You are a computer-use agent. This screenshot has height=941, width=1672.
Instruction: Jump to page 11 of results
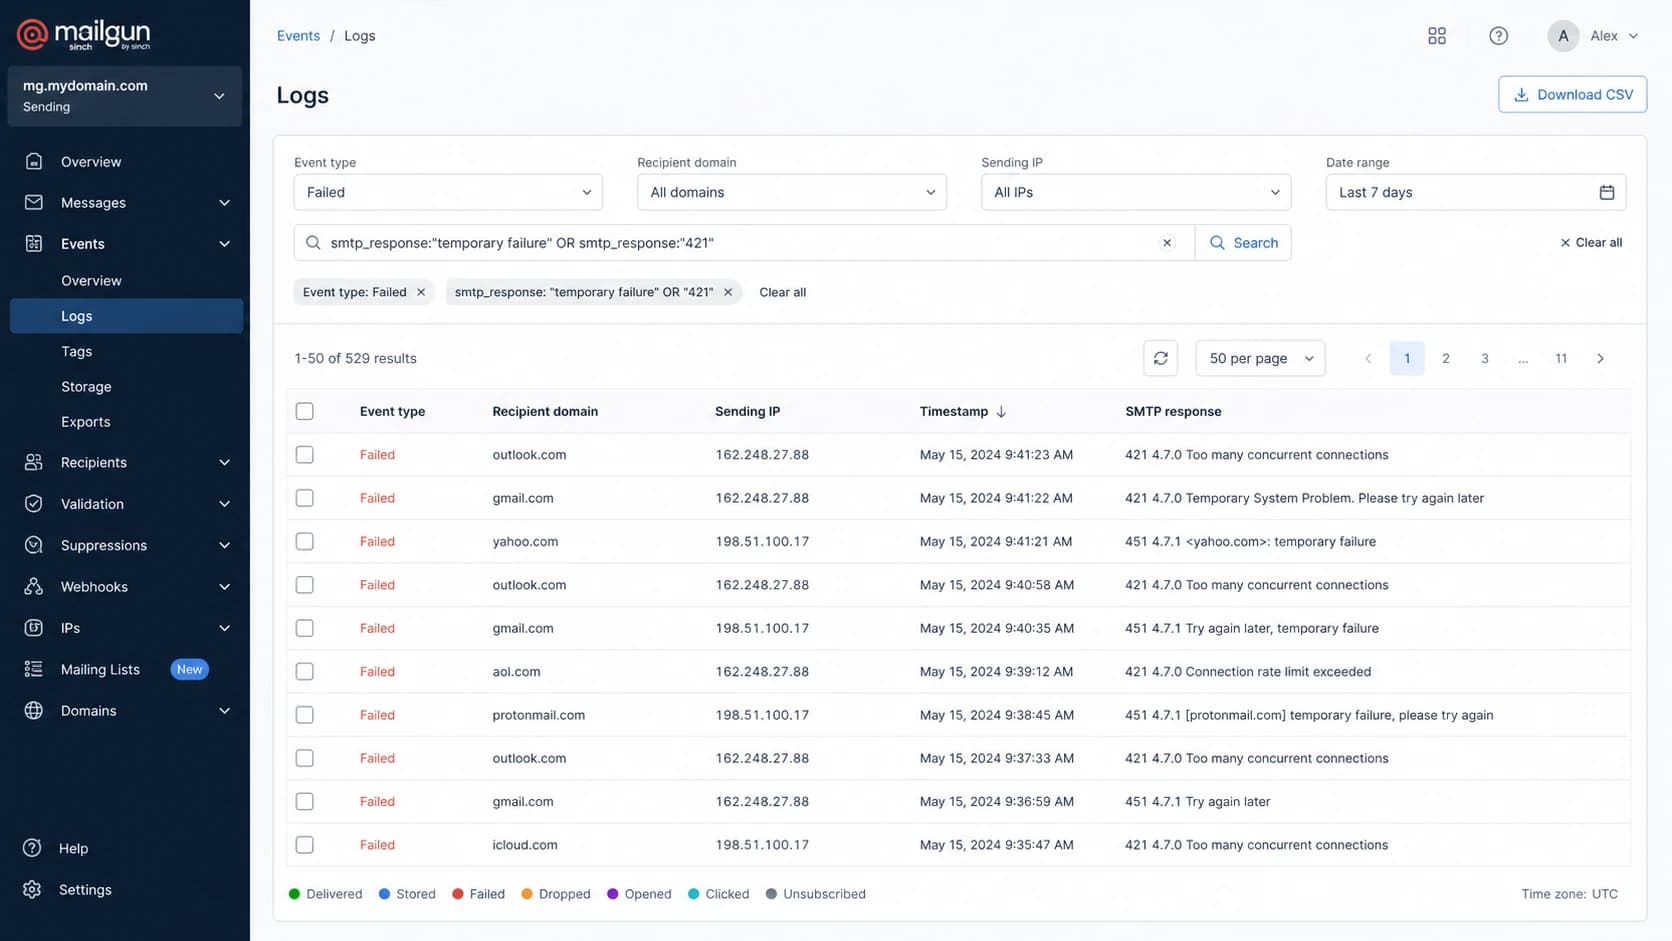tap(1561, 358)
